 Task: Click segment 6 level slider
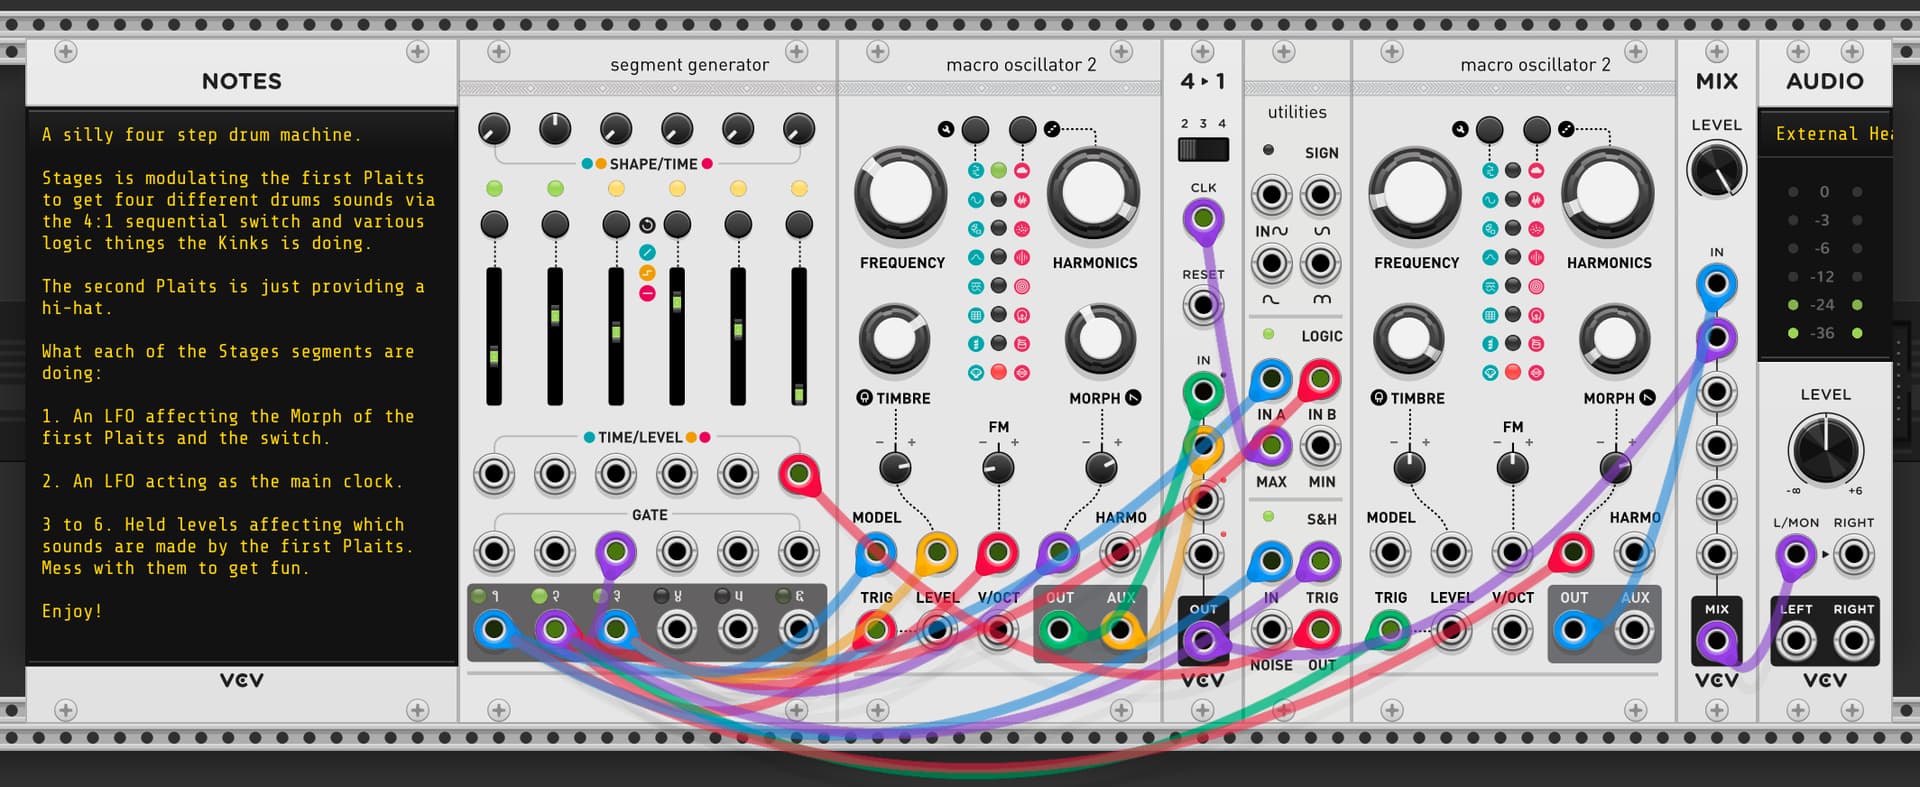pyautogui.click(x=799, y=336)
